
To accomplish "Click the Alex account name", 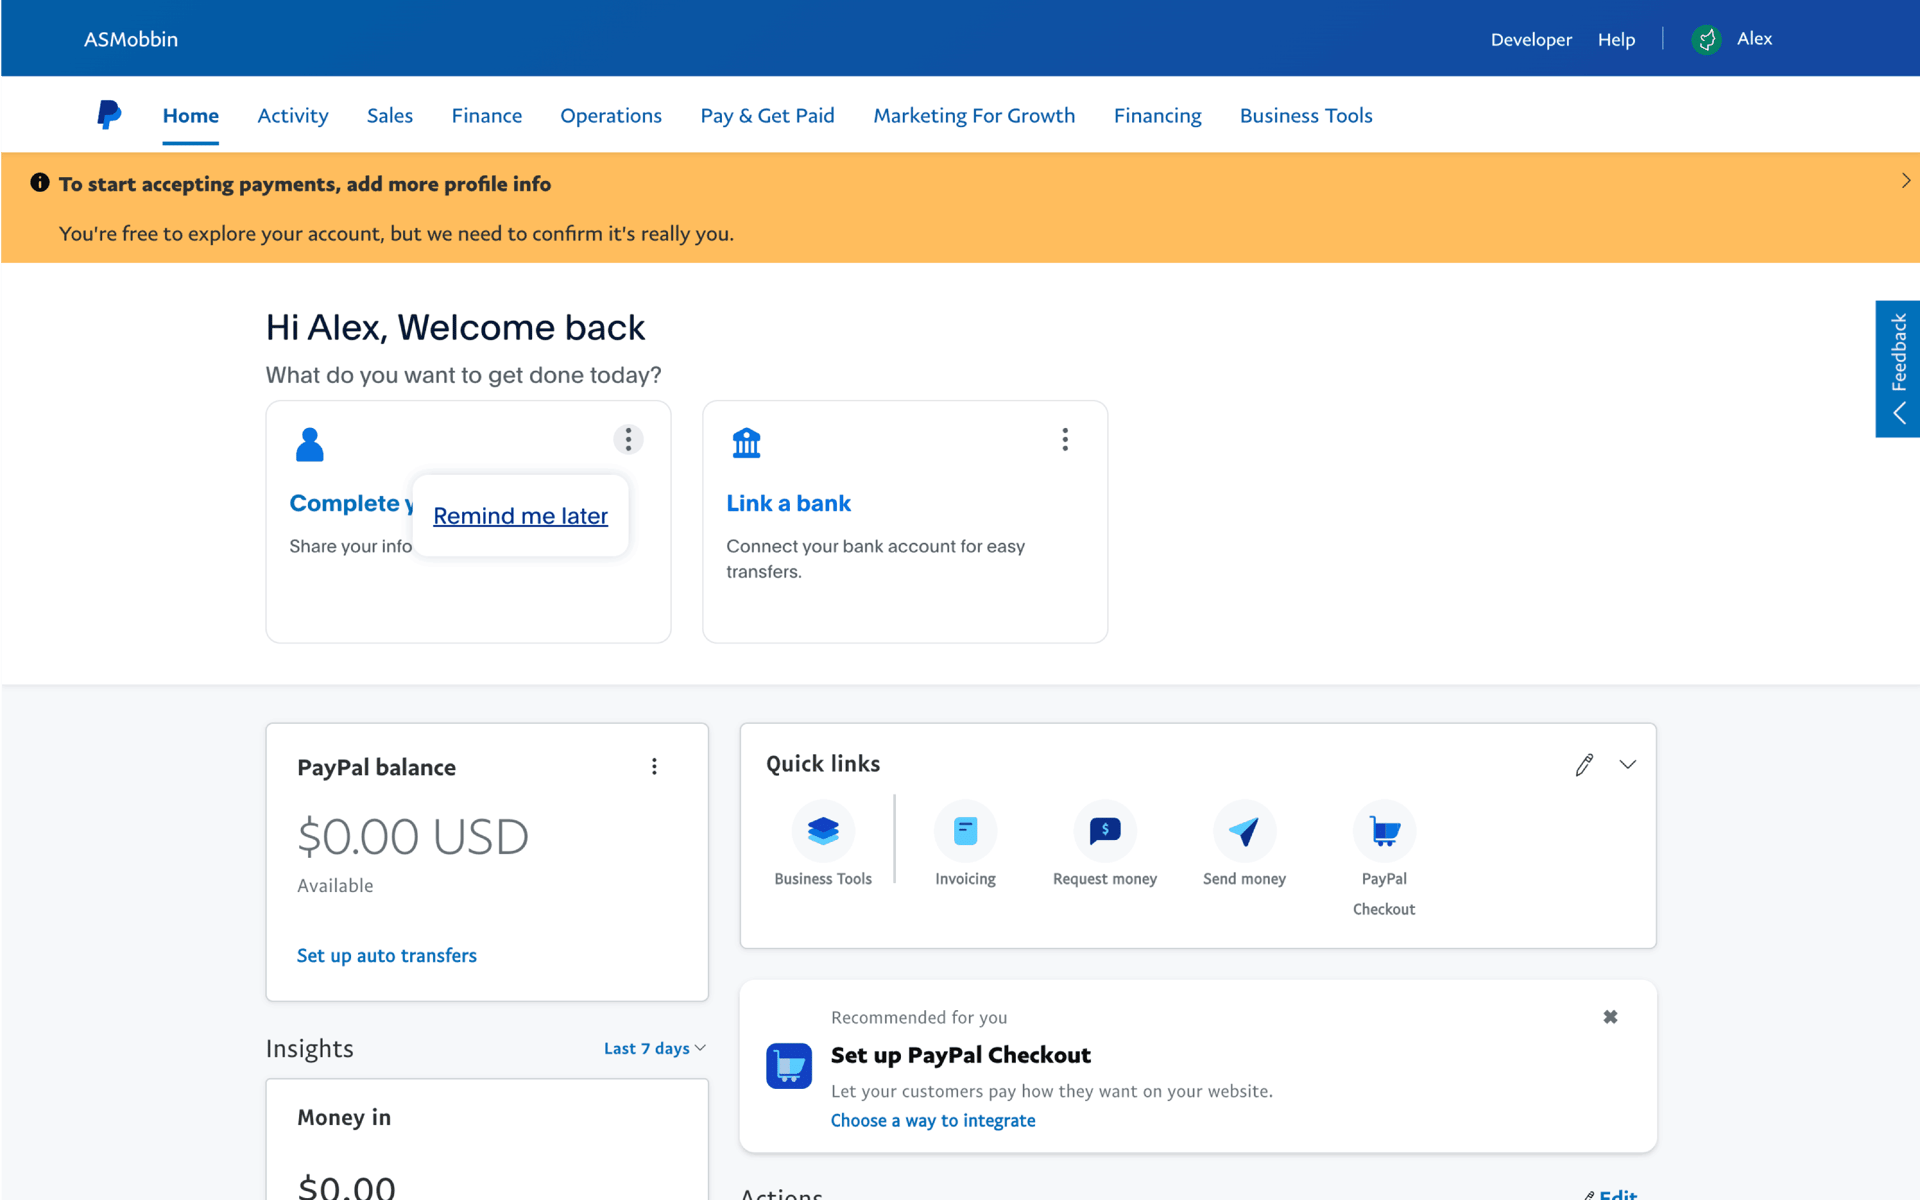I will (x=1754, y=38).
